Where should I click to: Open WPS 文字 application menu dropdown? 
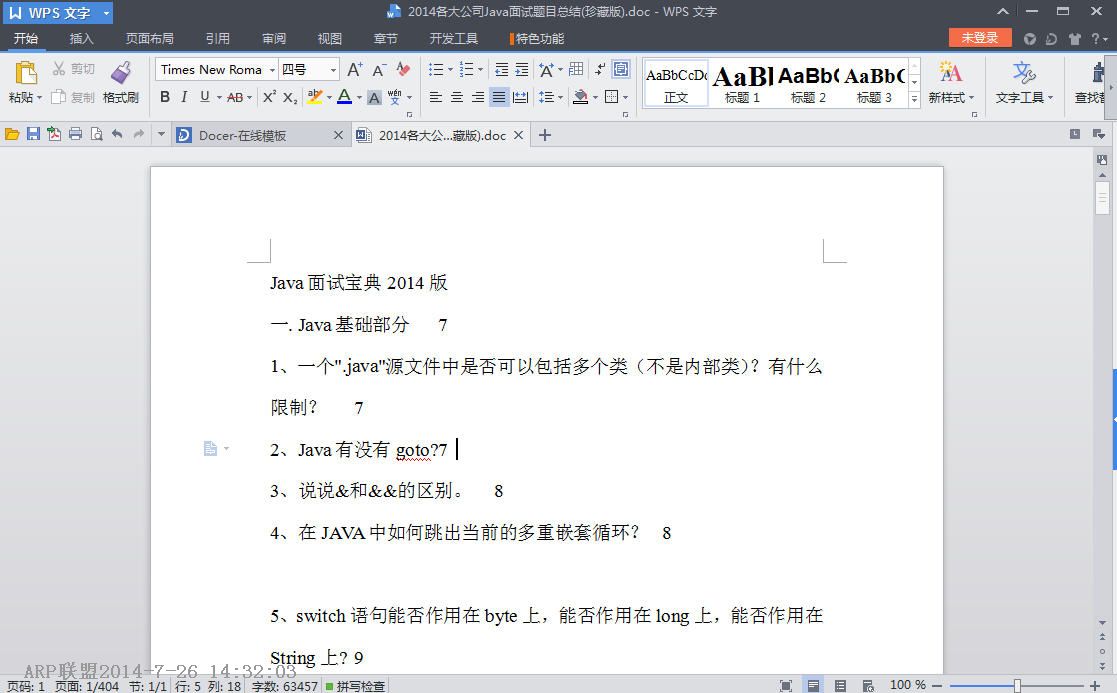107,13
